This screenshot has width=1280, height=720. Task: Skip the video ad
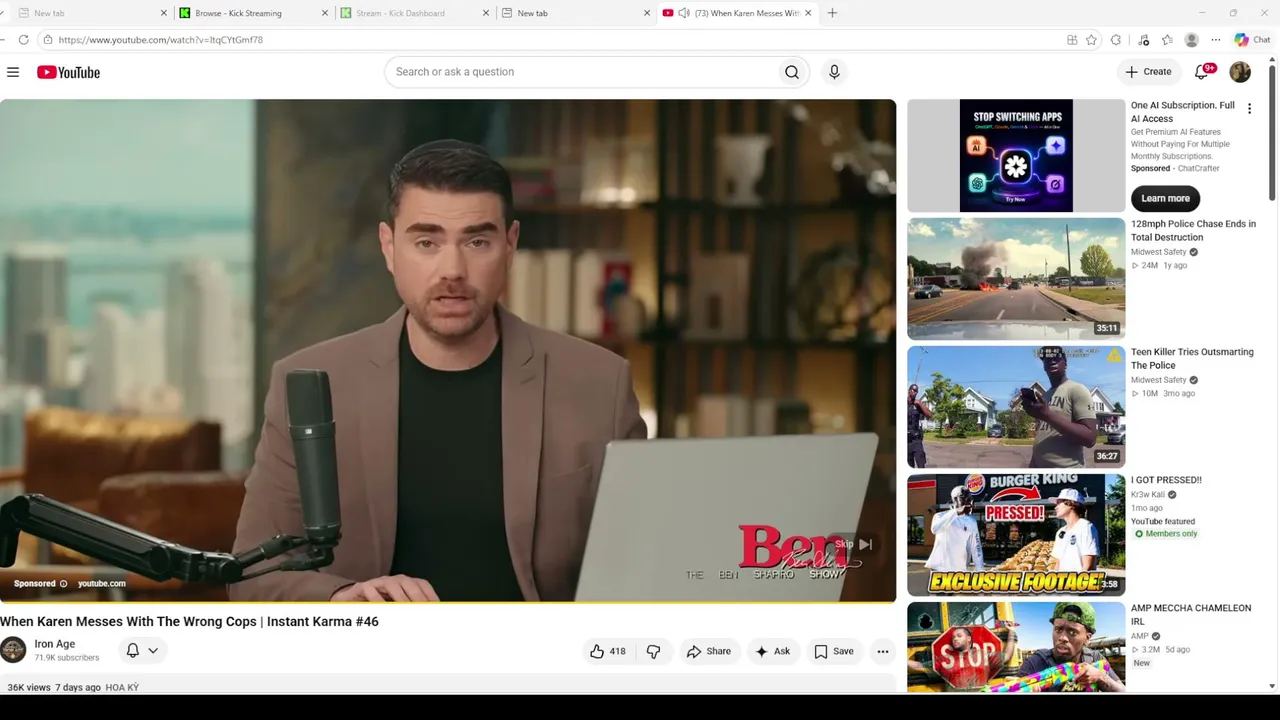coord(853,544)
